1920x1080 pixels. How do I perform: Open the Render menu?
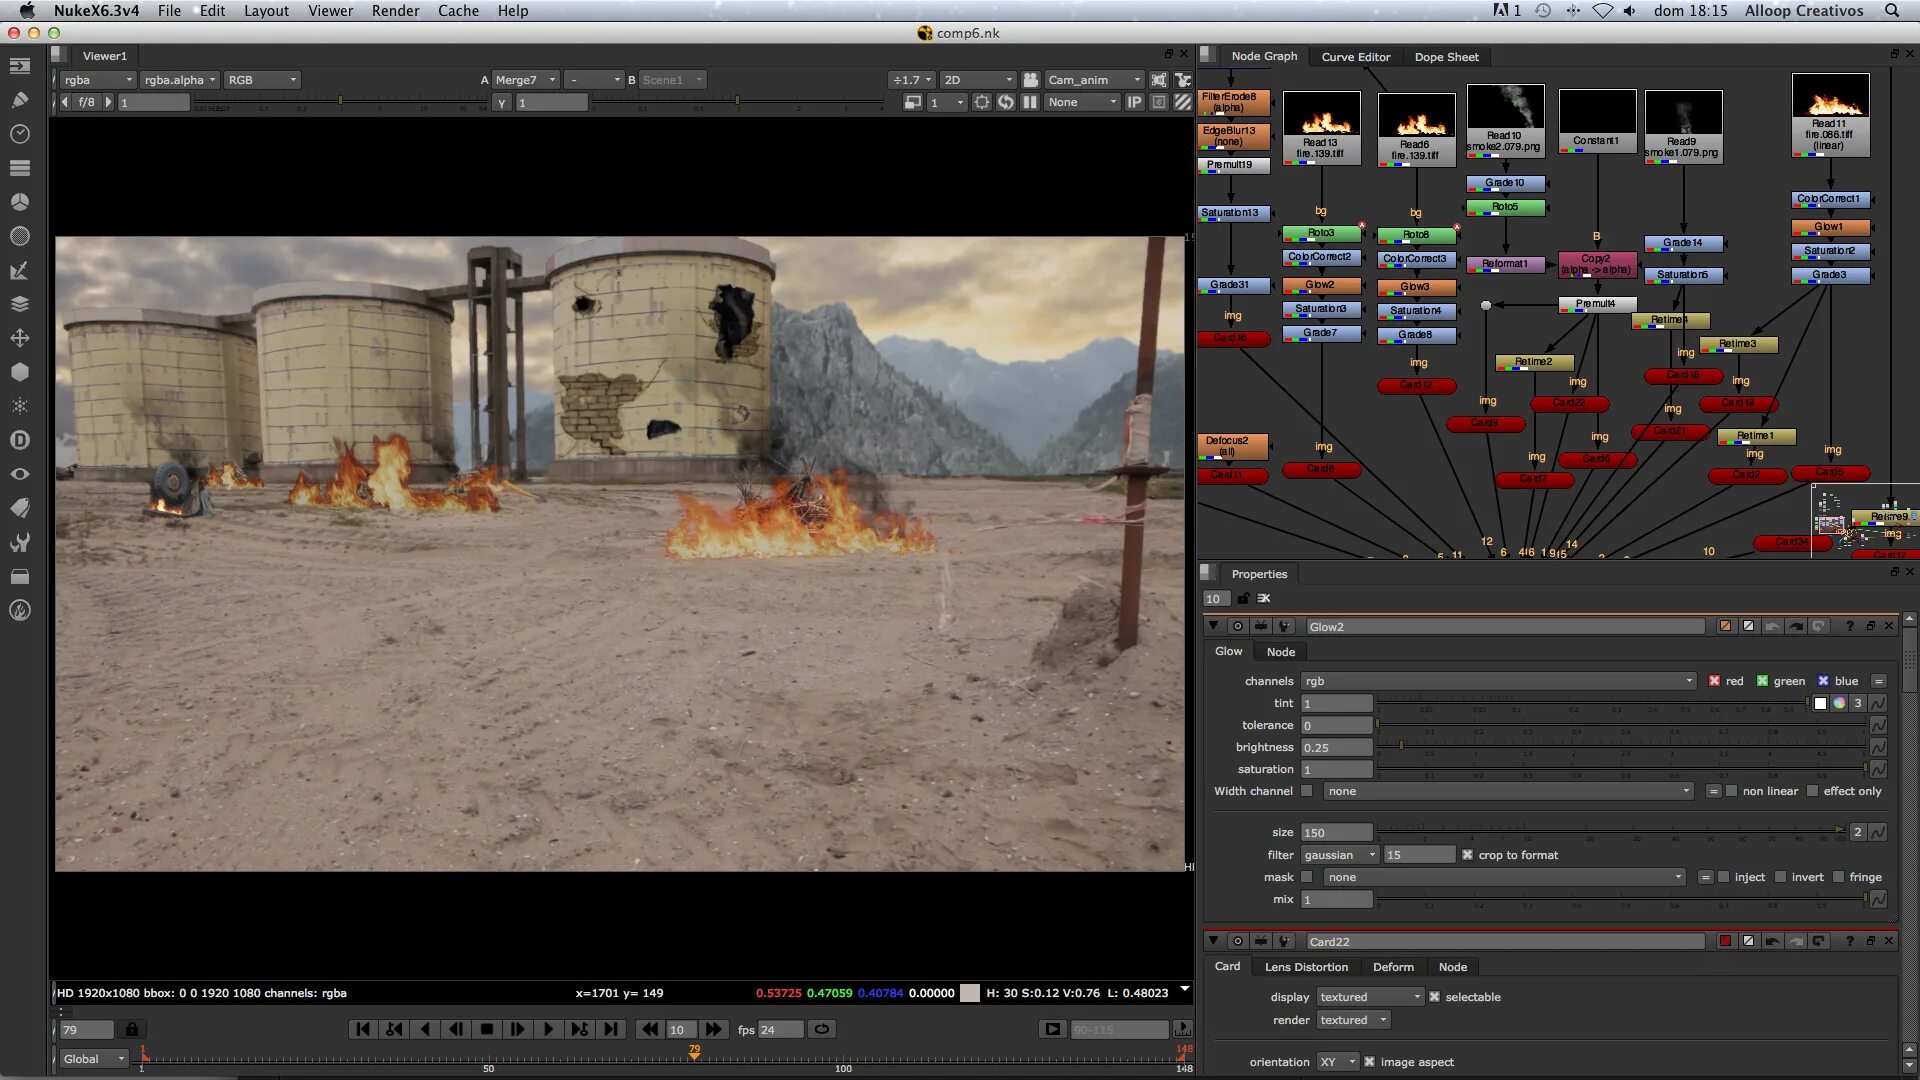(395, 11)
